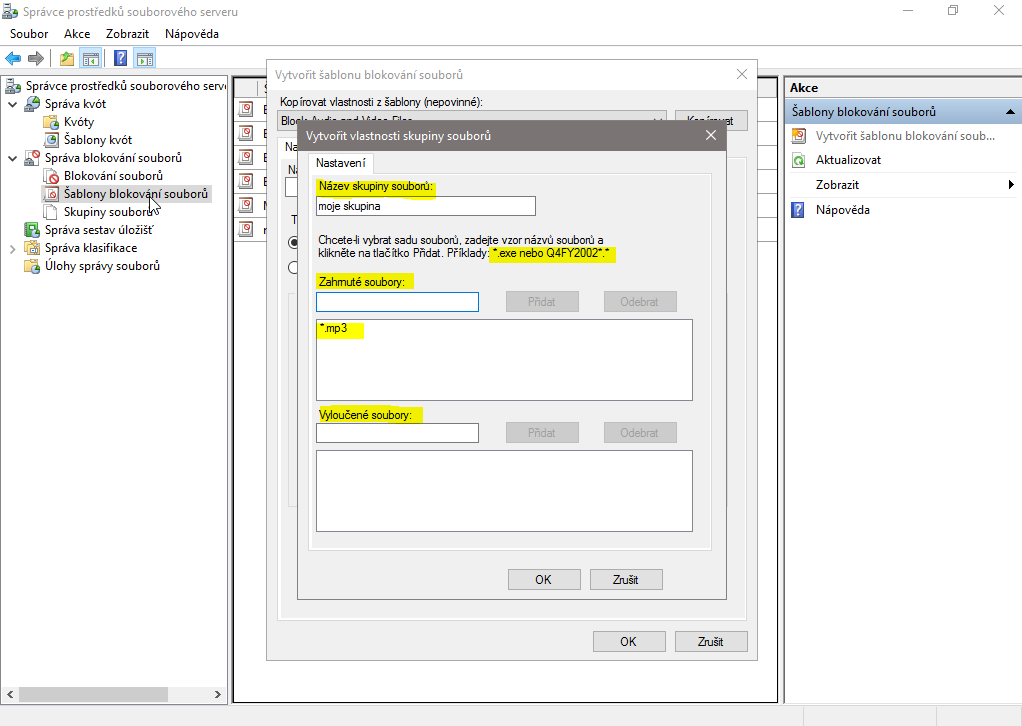Toggle the show/hide console tree toolbar icon
Image resolution: width=1022 pixels, height=726 pixels.
tap(91, 58)
